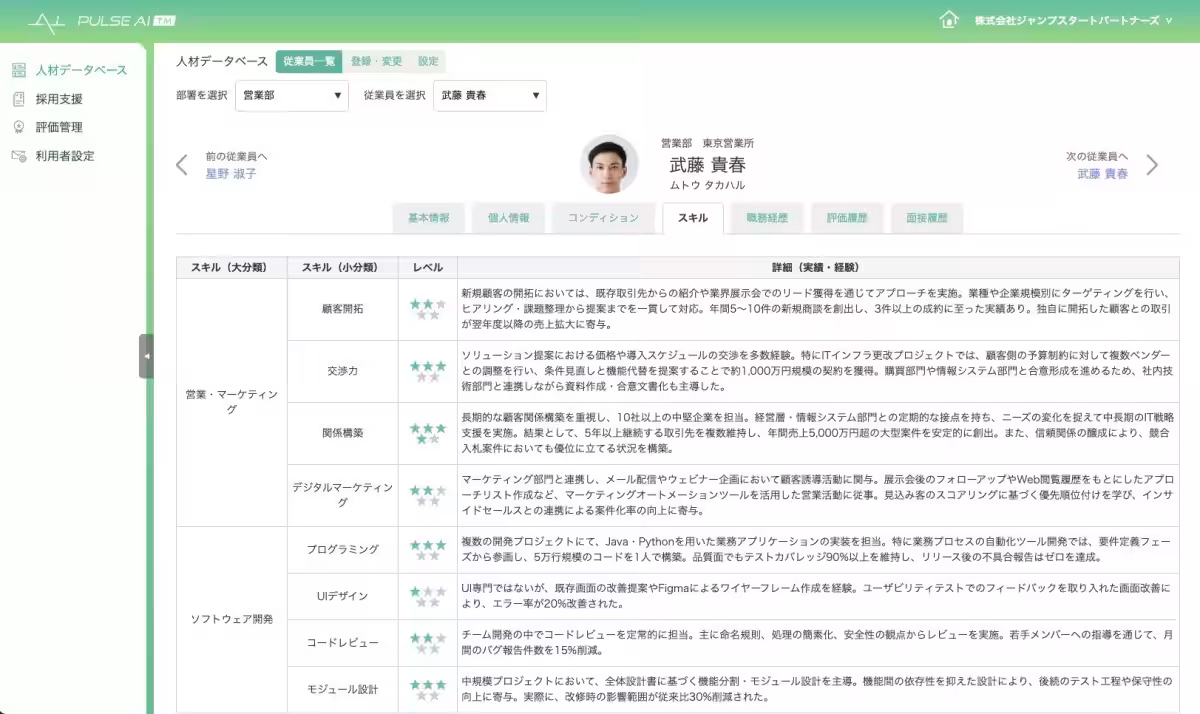Image resolution: width=1200 pixels, height=714 pixels.
Task: Select the 人材データベース sidebar icon
Action: point(16,70)
